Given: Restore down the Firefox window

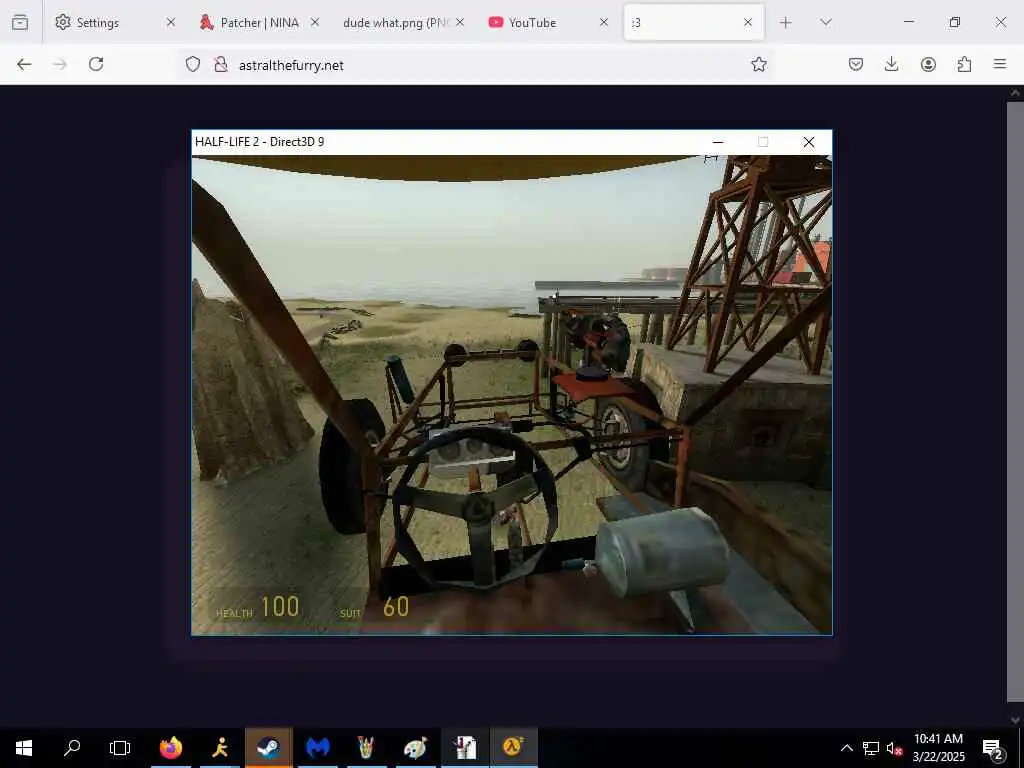Looking at the screenshot, I should 954,22.
